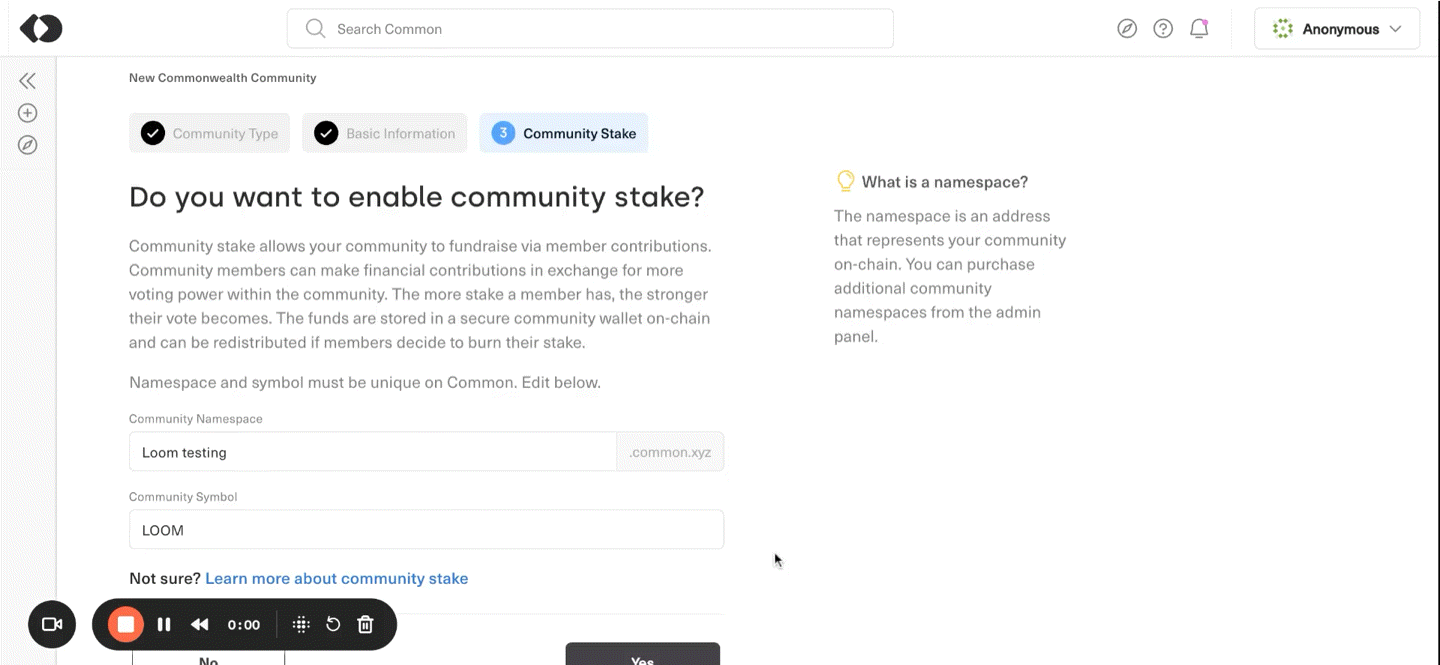Open explore via the sidebar compass icon
The height and width of the screenshot is (665, 1440).
pos(28,145)
